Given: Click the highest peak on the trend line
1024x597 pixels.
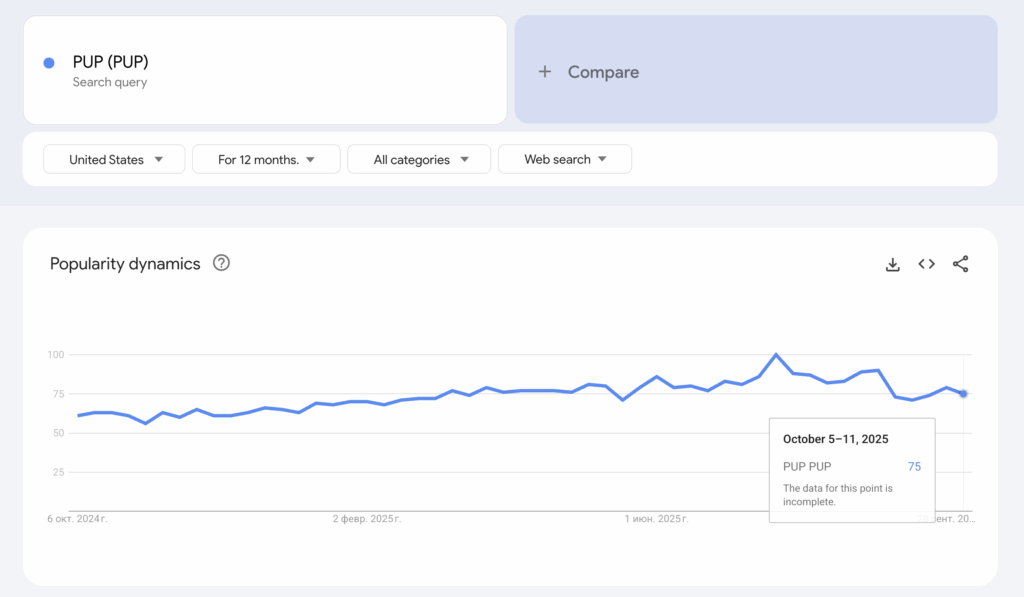Looking at the screenshot, I should 776,354.
